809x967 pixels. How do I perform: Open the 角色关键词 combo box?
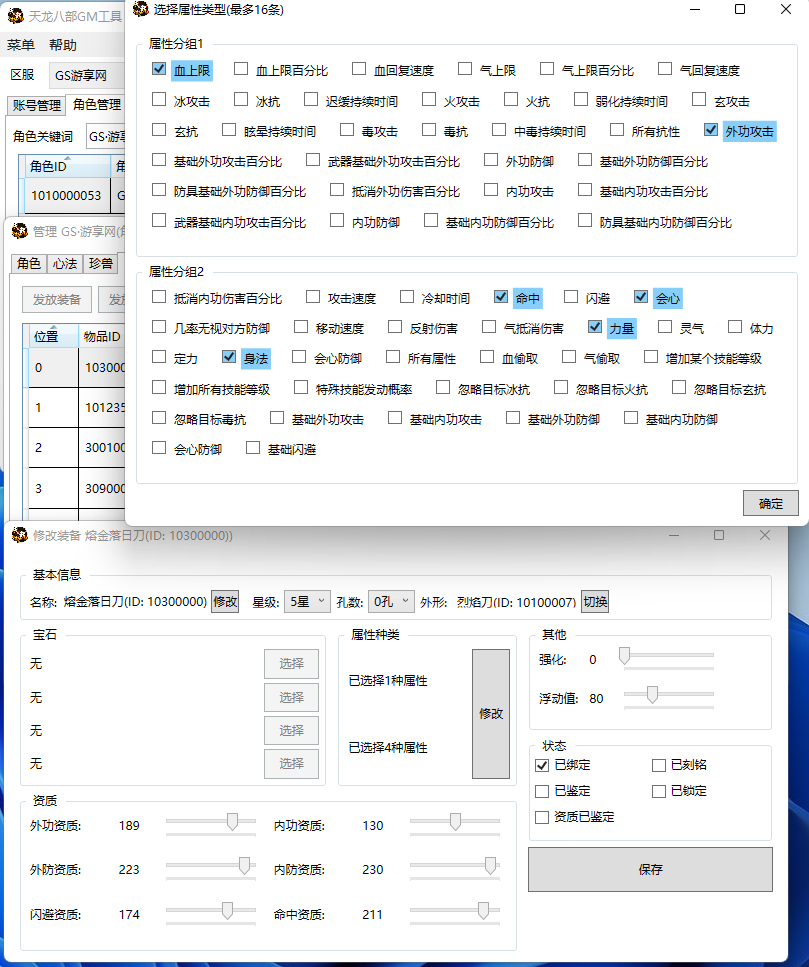[104, 137]
